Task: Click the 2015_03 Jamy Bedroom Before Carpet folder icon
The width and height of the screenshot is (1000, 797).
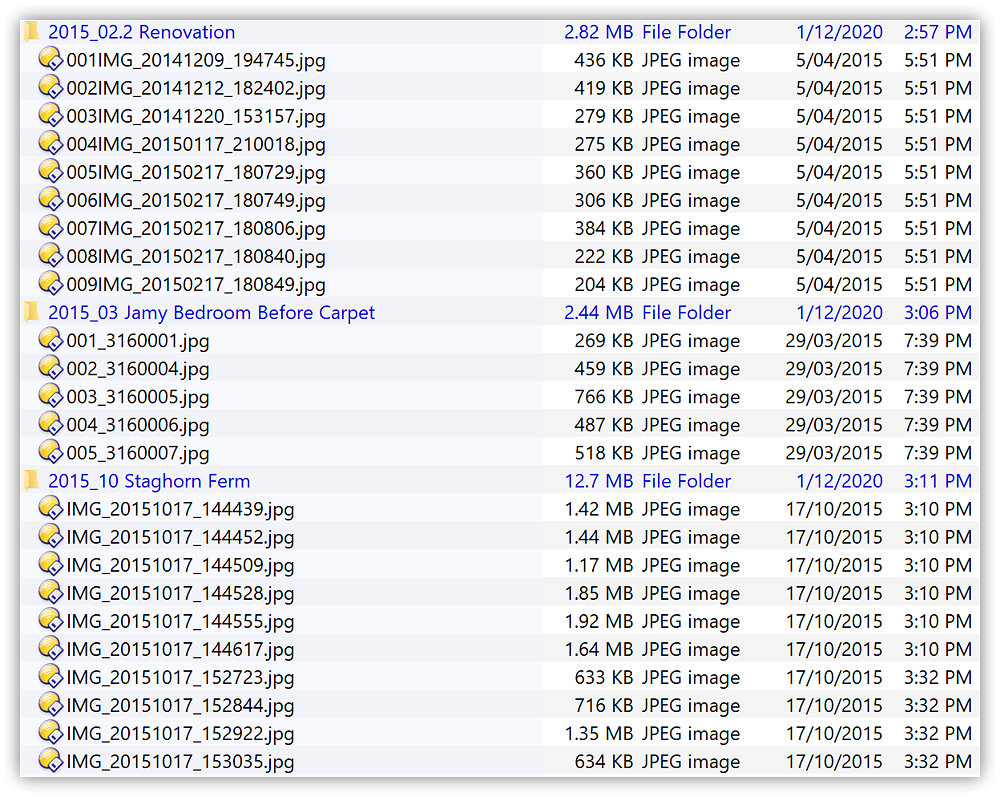Action: (x=33, y=312)
